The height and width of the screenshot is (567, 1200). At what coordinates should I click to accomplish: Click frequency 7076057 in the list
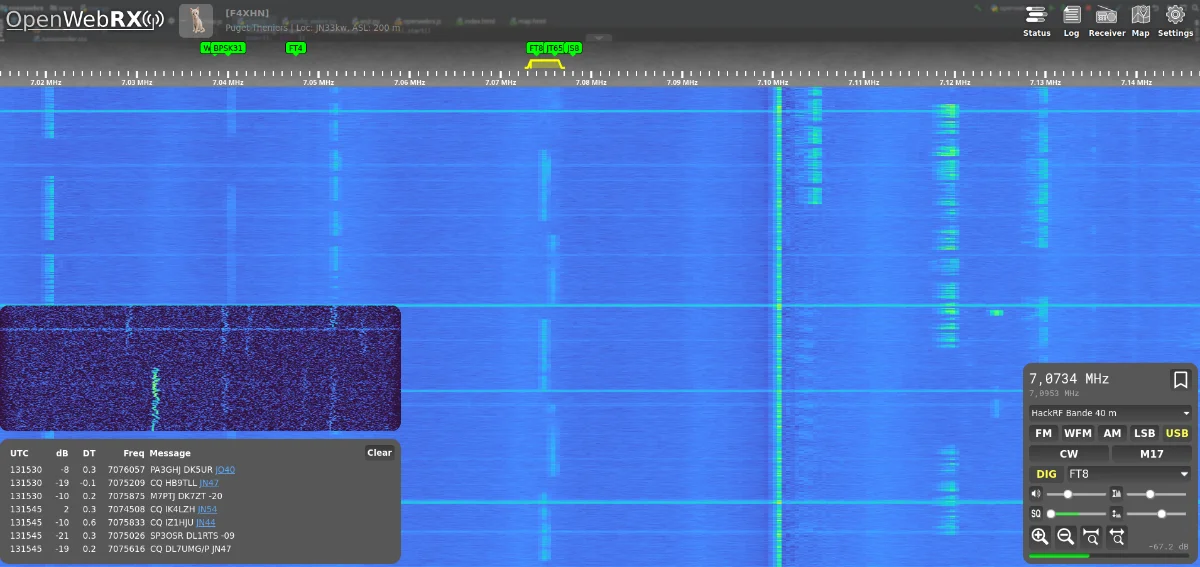(x=126, y=469)
